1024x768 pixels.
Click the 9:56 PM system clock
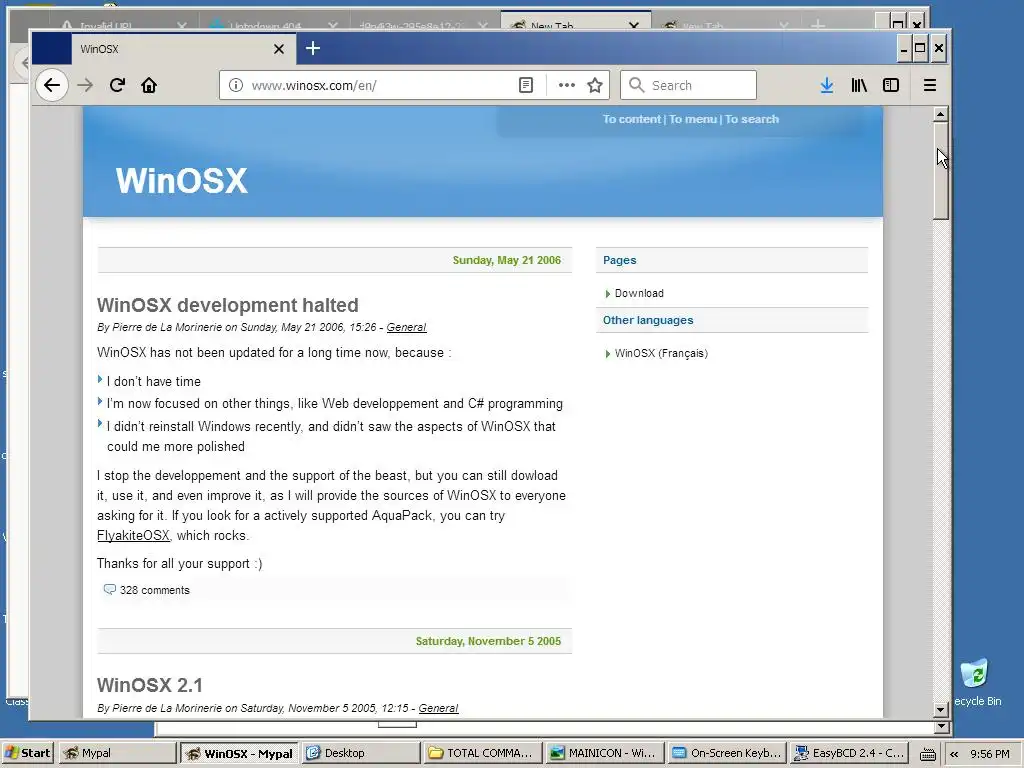click(x=989, y=754)
